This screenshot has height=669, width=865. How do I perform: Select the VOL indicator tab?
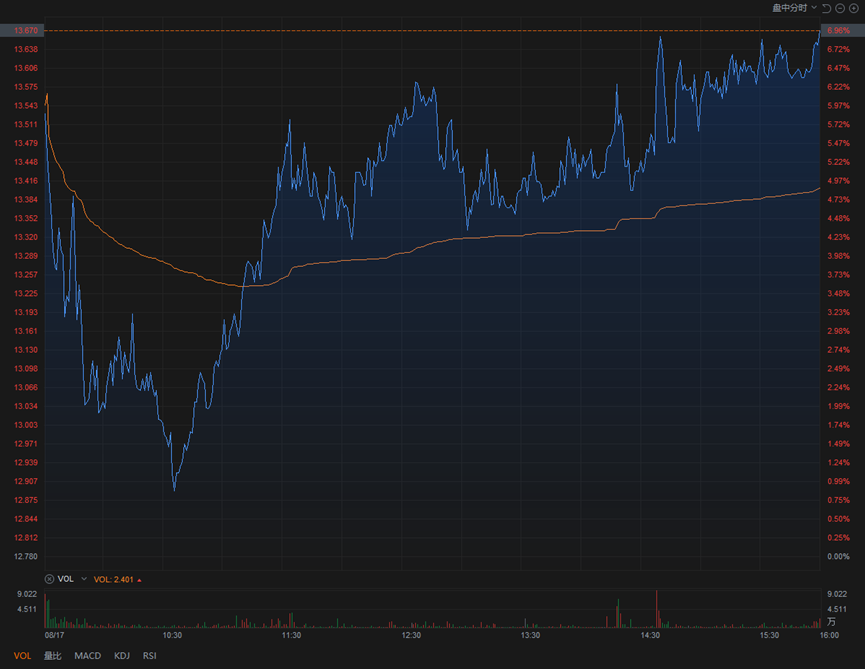click(x=22, y=656)
